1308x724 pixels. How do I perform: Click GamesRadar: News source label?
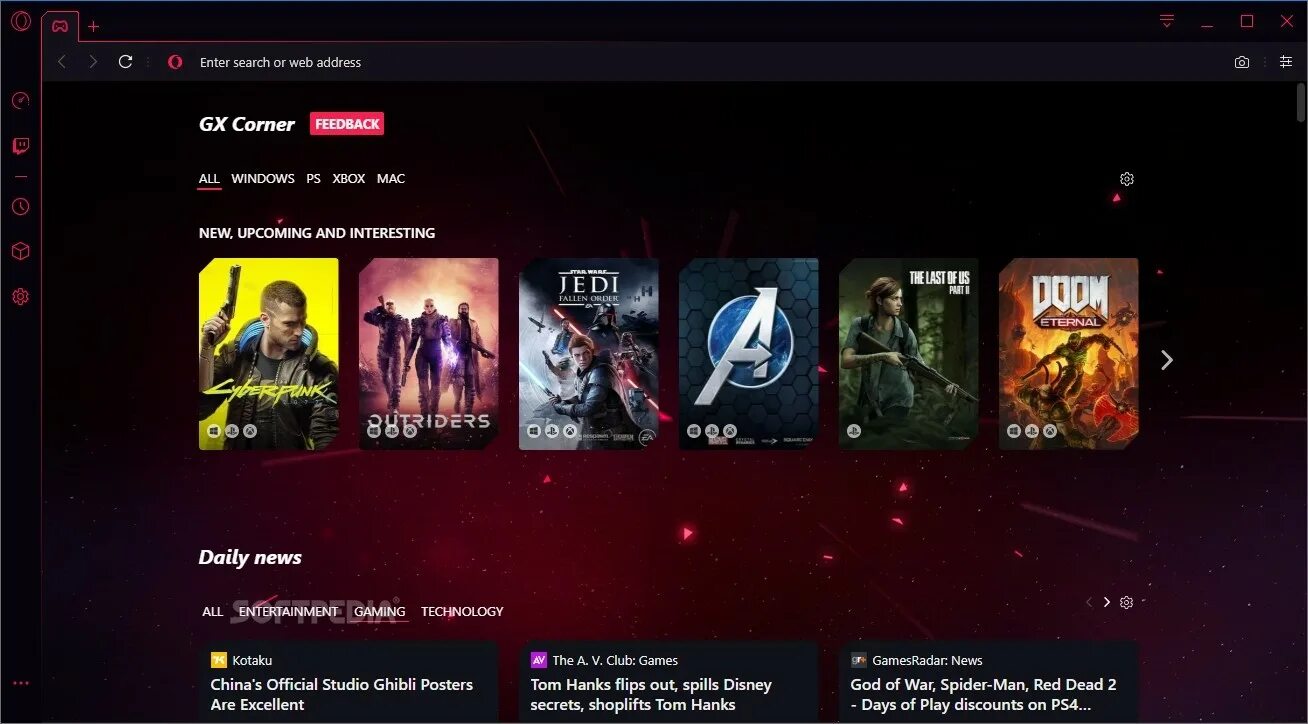(927, 660)
